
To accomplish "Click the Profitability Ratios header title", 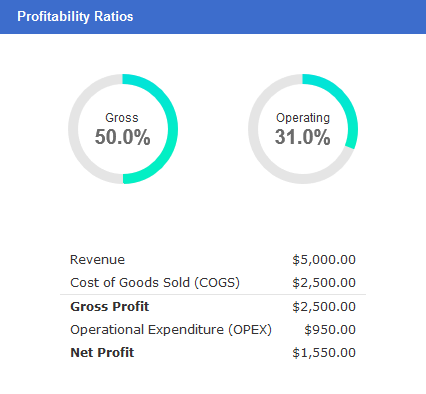I will coord(75,16).
